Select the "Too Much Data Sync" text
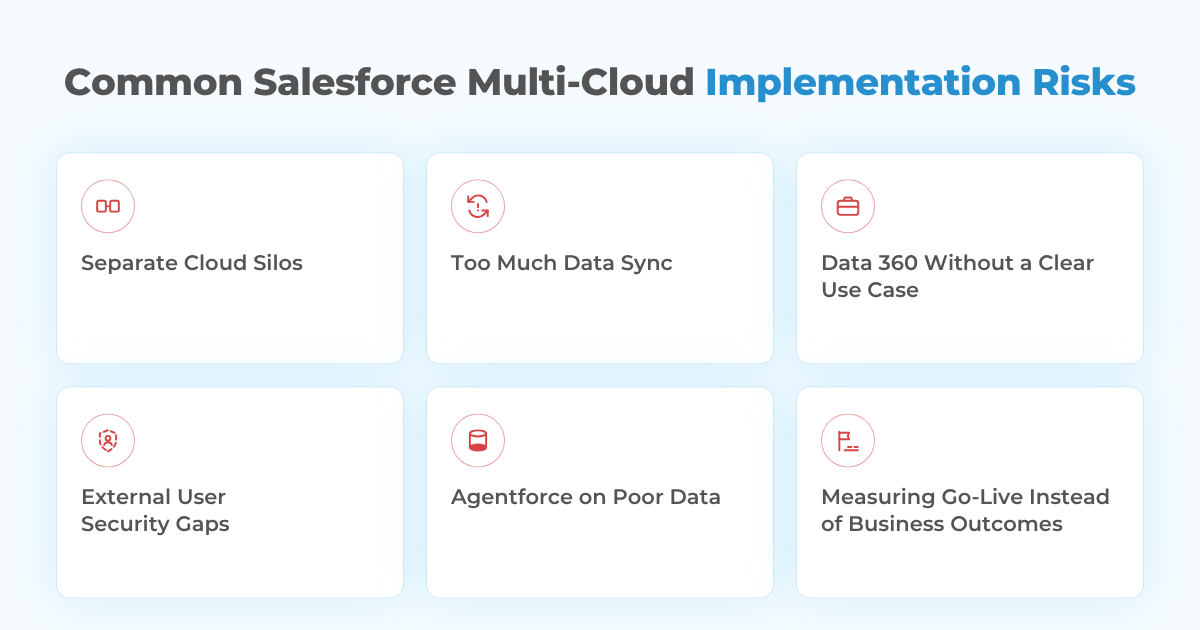Image resolution: width=1200 pixels, height=630 pixels. (x=562, y=263)
